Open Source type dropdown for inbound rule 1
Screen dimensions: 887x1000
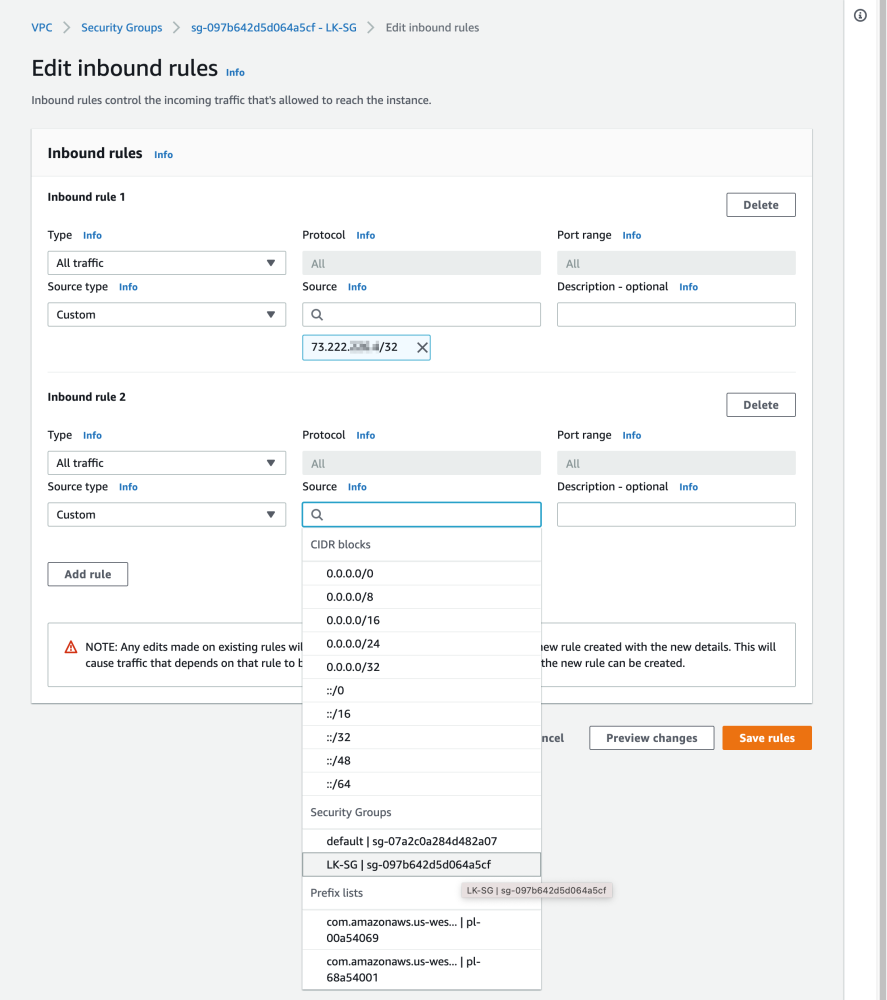tap(167, 315)
